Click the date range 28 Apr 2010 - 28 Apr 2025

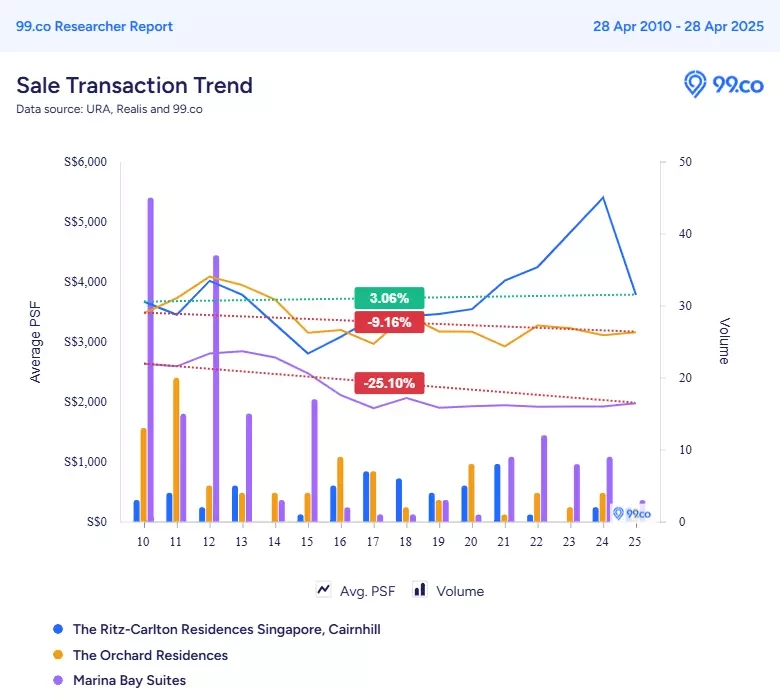[678, 26]
